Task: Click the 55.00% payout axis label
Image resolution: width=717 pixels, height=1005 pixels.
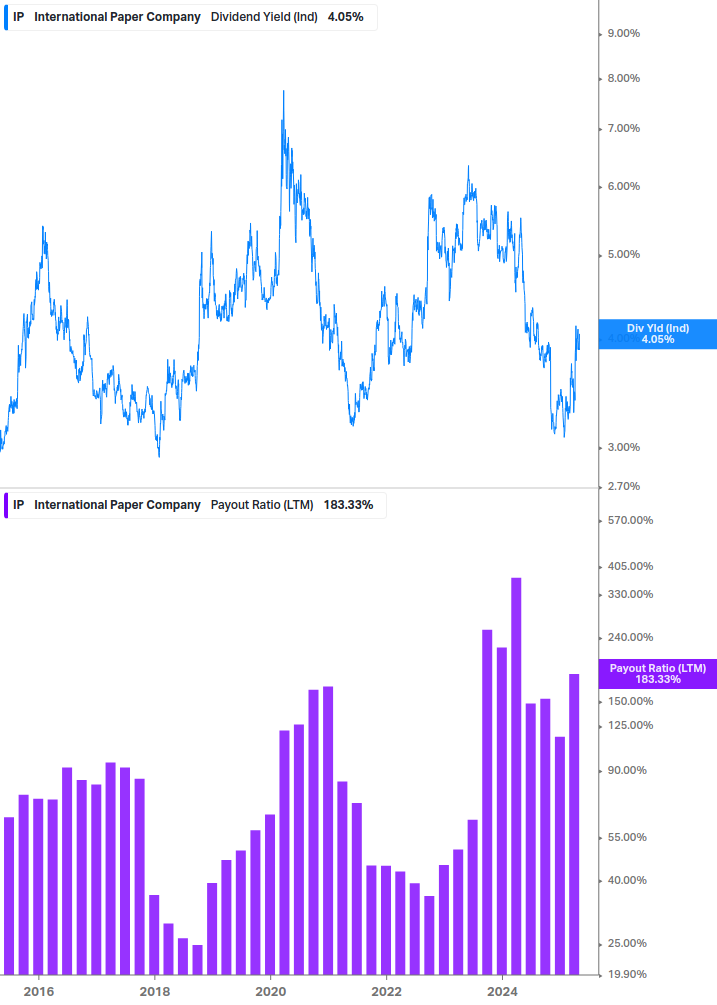Action: 627,838
